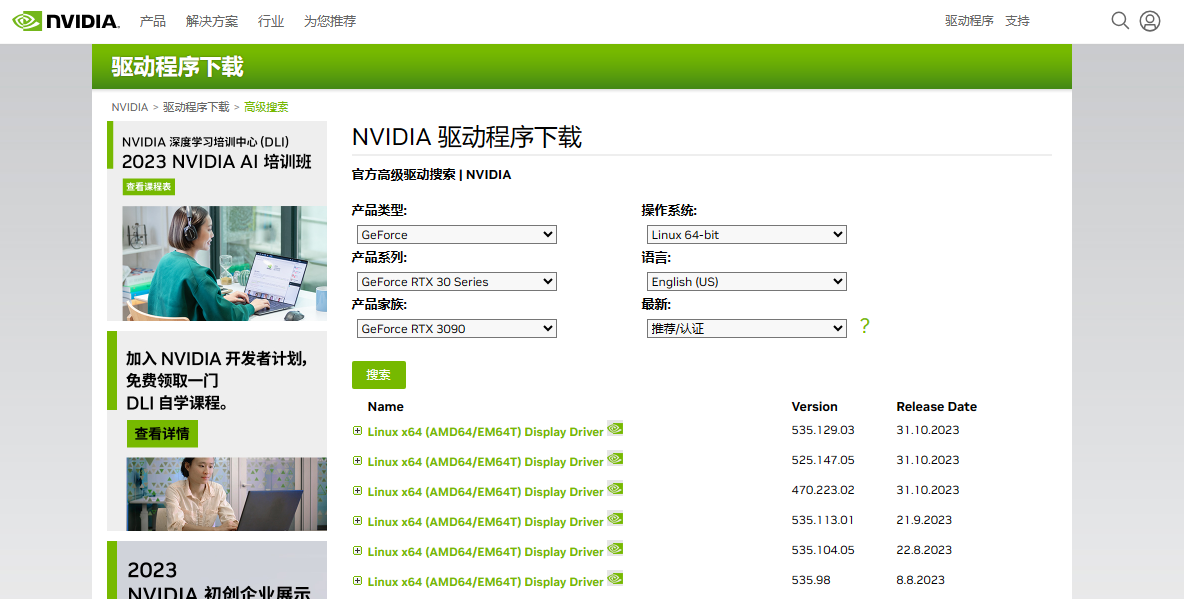Viewport: 1184px width, 599px height.
Task: Click the 查看课程表 button
Action: tap(149, 187)
